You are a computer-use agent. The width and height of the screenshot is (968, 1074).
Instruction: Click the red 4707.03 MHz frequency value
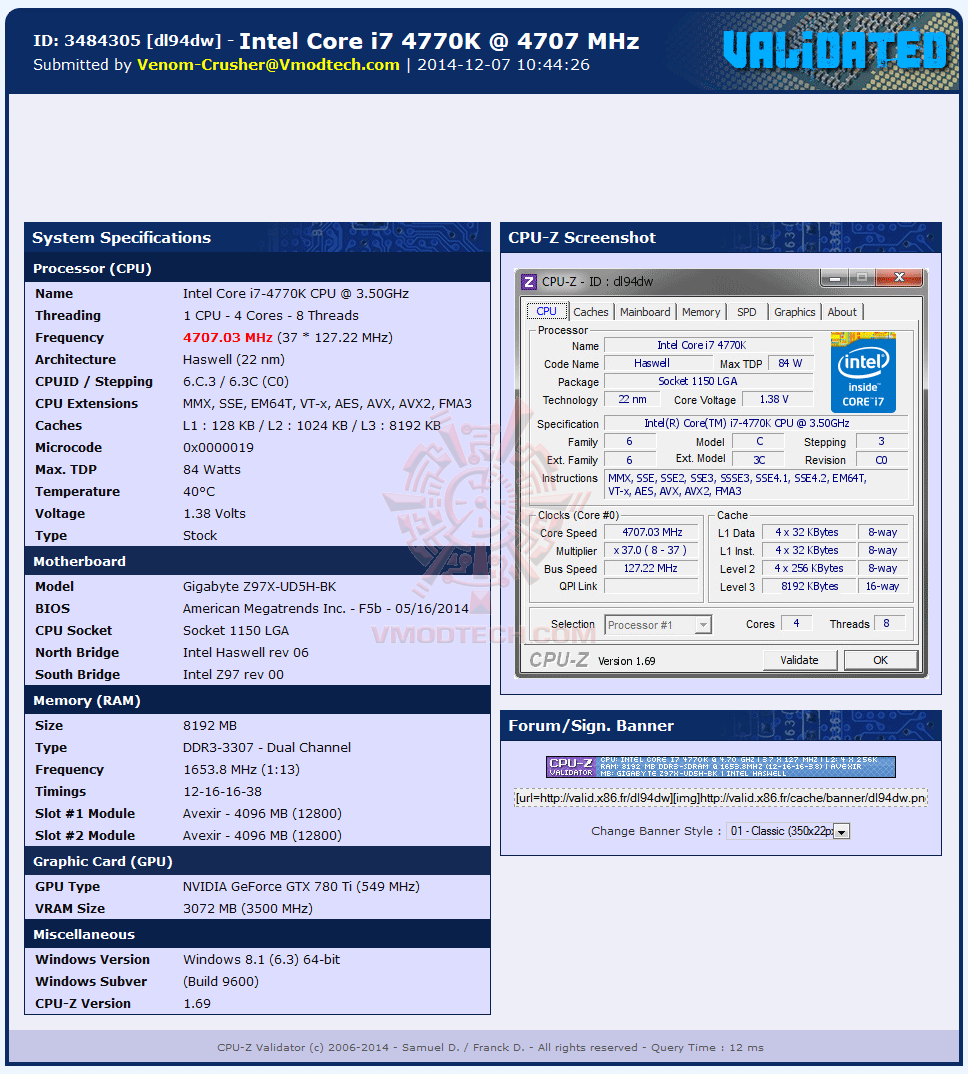[x=227, y=338]
